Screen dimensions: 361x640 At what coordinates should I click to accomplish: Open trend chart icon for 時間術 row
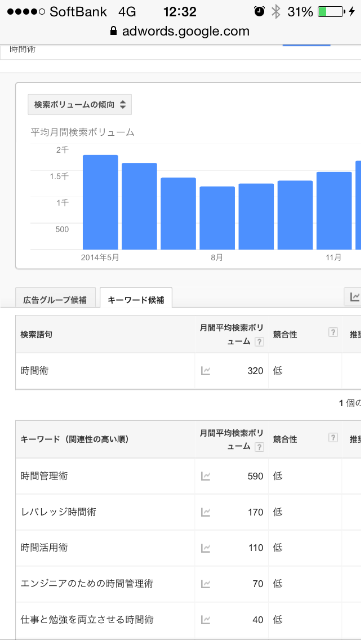[x=205, y=371]
